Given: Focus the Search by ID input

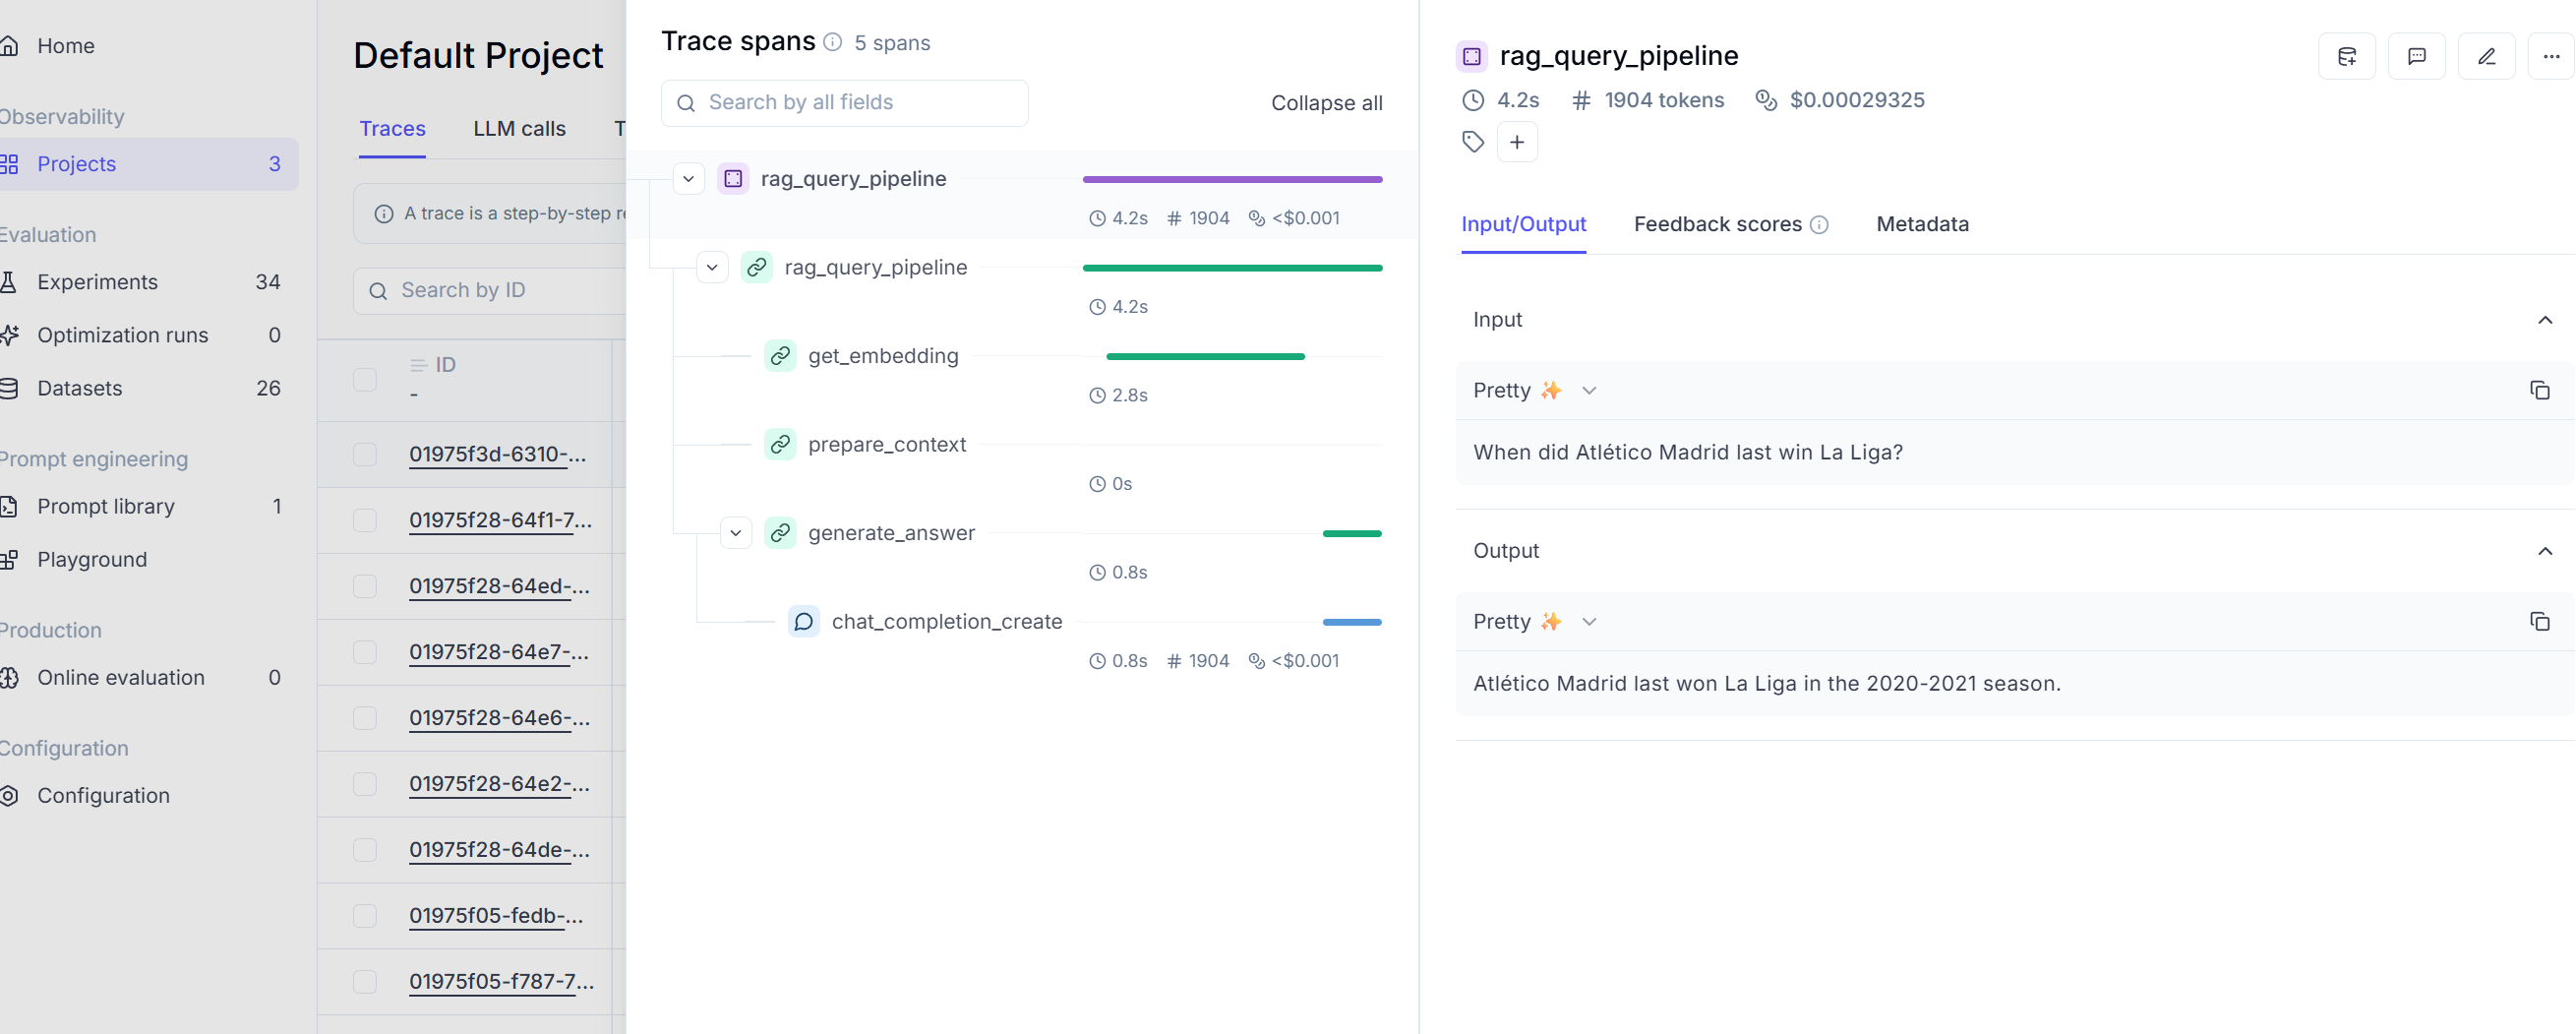Looking at the screenshot, I should (x=490, y=291).
